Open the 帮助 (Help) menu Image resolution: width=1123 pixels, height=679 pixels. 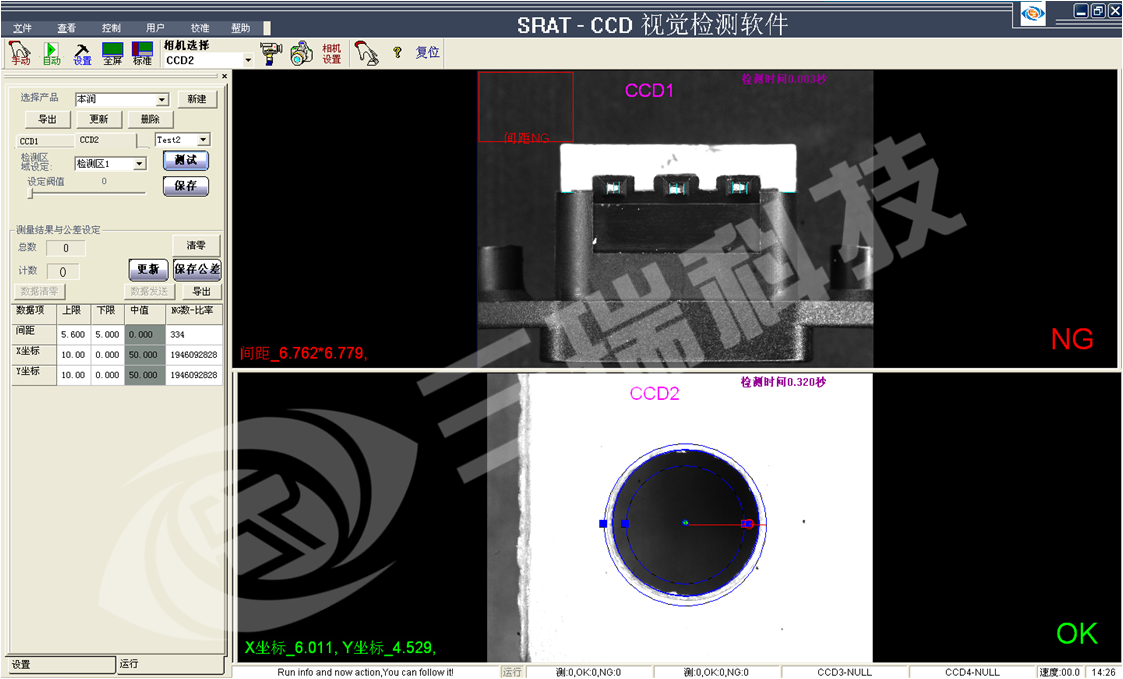click(x=241, y=28)
